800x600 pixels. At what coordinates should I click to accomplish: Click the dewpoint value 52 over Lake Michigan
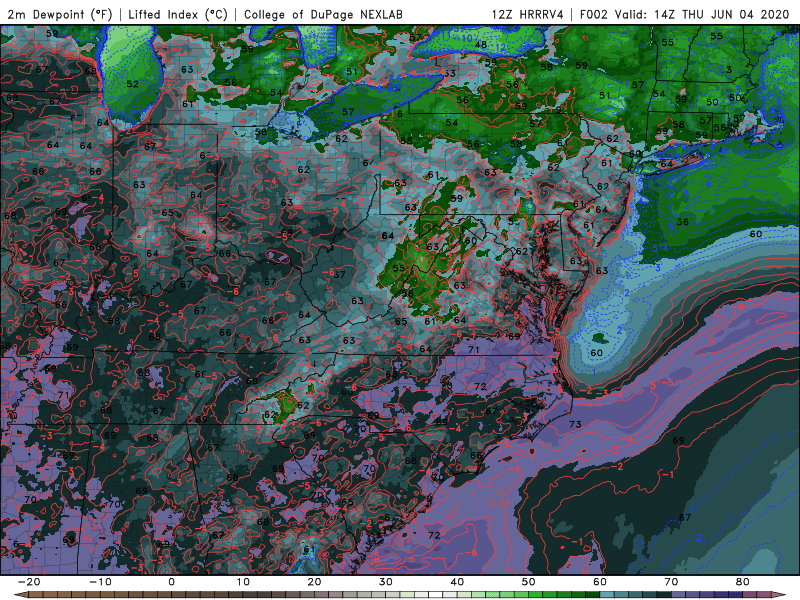[x=133, y=84]
